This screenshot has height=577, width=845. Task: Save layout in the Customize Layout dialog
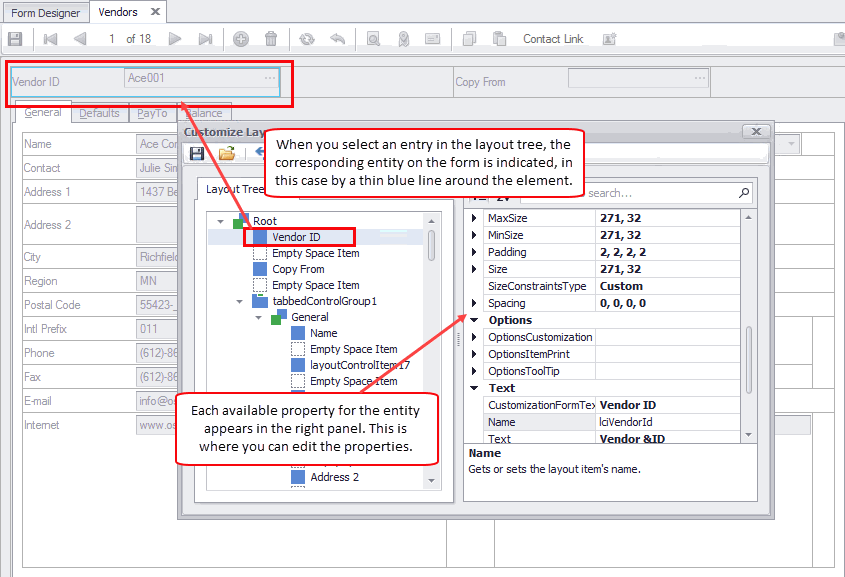point(197,153)
